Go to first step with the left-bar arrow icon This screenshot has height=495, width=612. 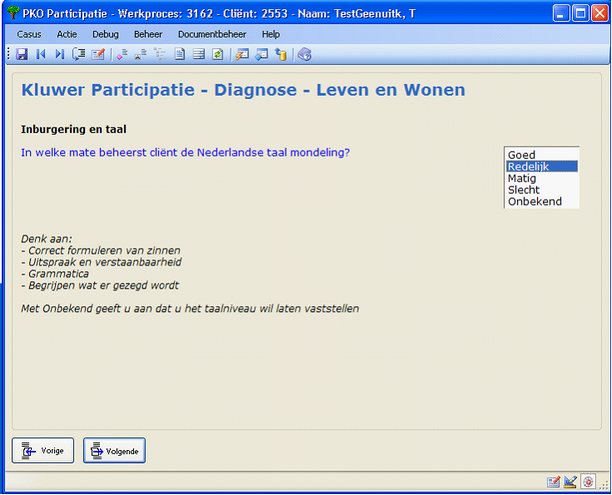41,54
